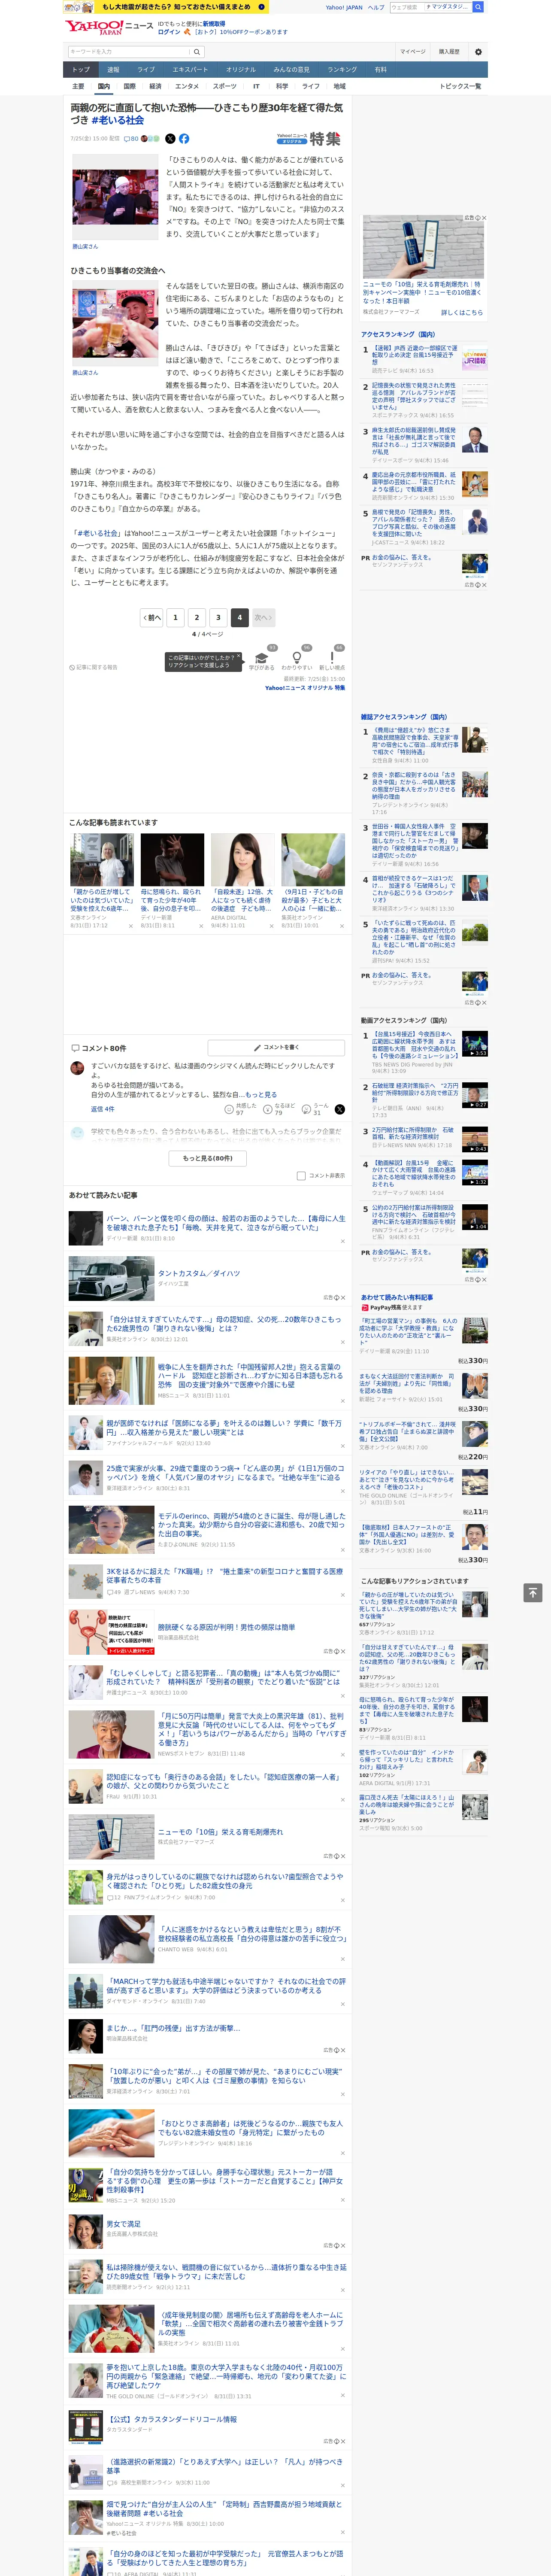Click the うーん face icon on the comment
The width and height of the screenshot is (551, 2576).
pyautogui.click(x=306, y=1110)
